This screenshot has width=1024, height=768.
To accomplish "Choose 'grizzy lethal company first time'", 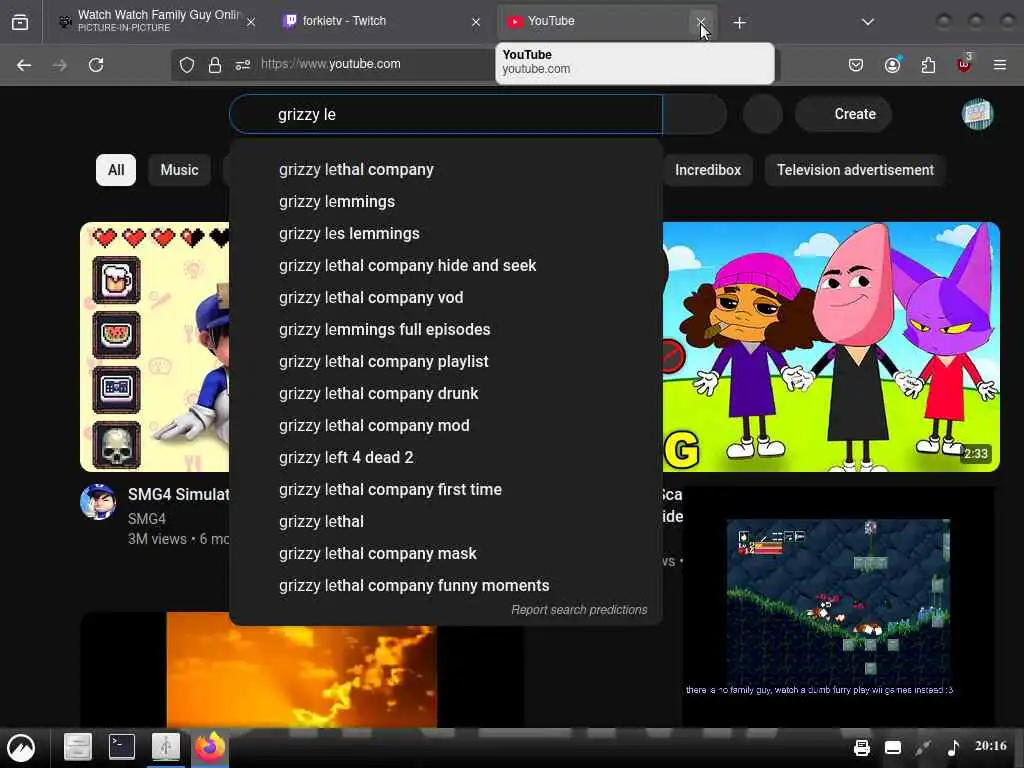I will (446, 490).
